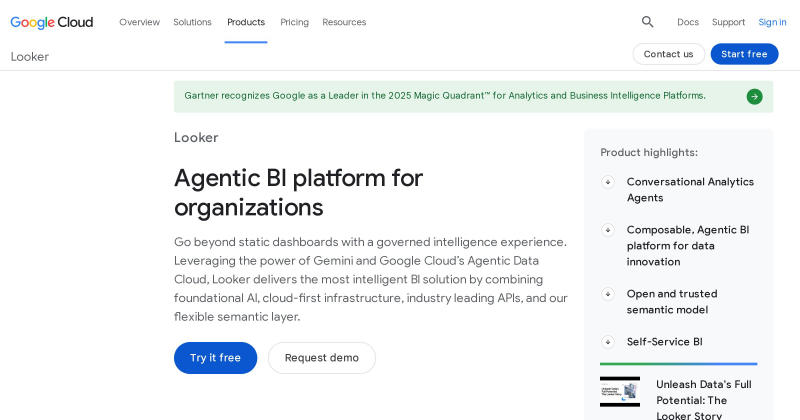Click the Agentic BI platform heading
This screenshot has height=420, width=800.
tap(298, 192)
